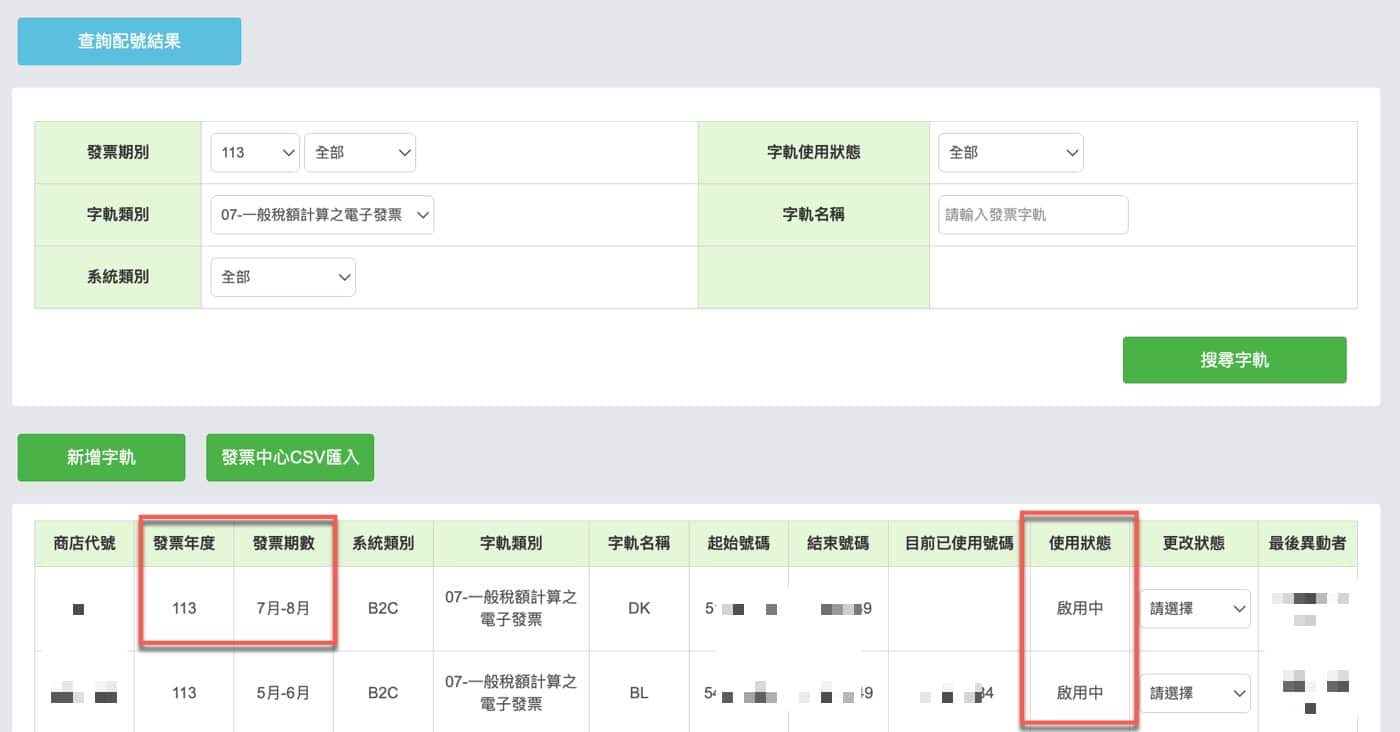Image resolution: width=1400 pixels, height=732 pixels.
Task: Click the 字軌名稱 column header in table
Action: click(x=639, y=543)
